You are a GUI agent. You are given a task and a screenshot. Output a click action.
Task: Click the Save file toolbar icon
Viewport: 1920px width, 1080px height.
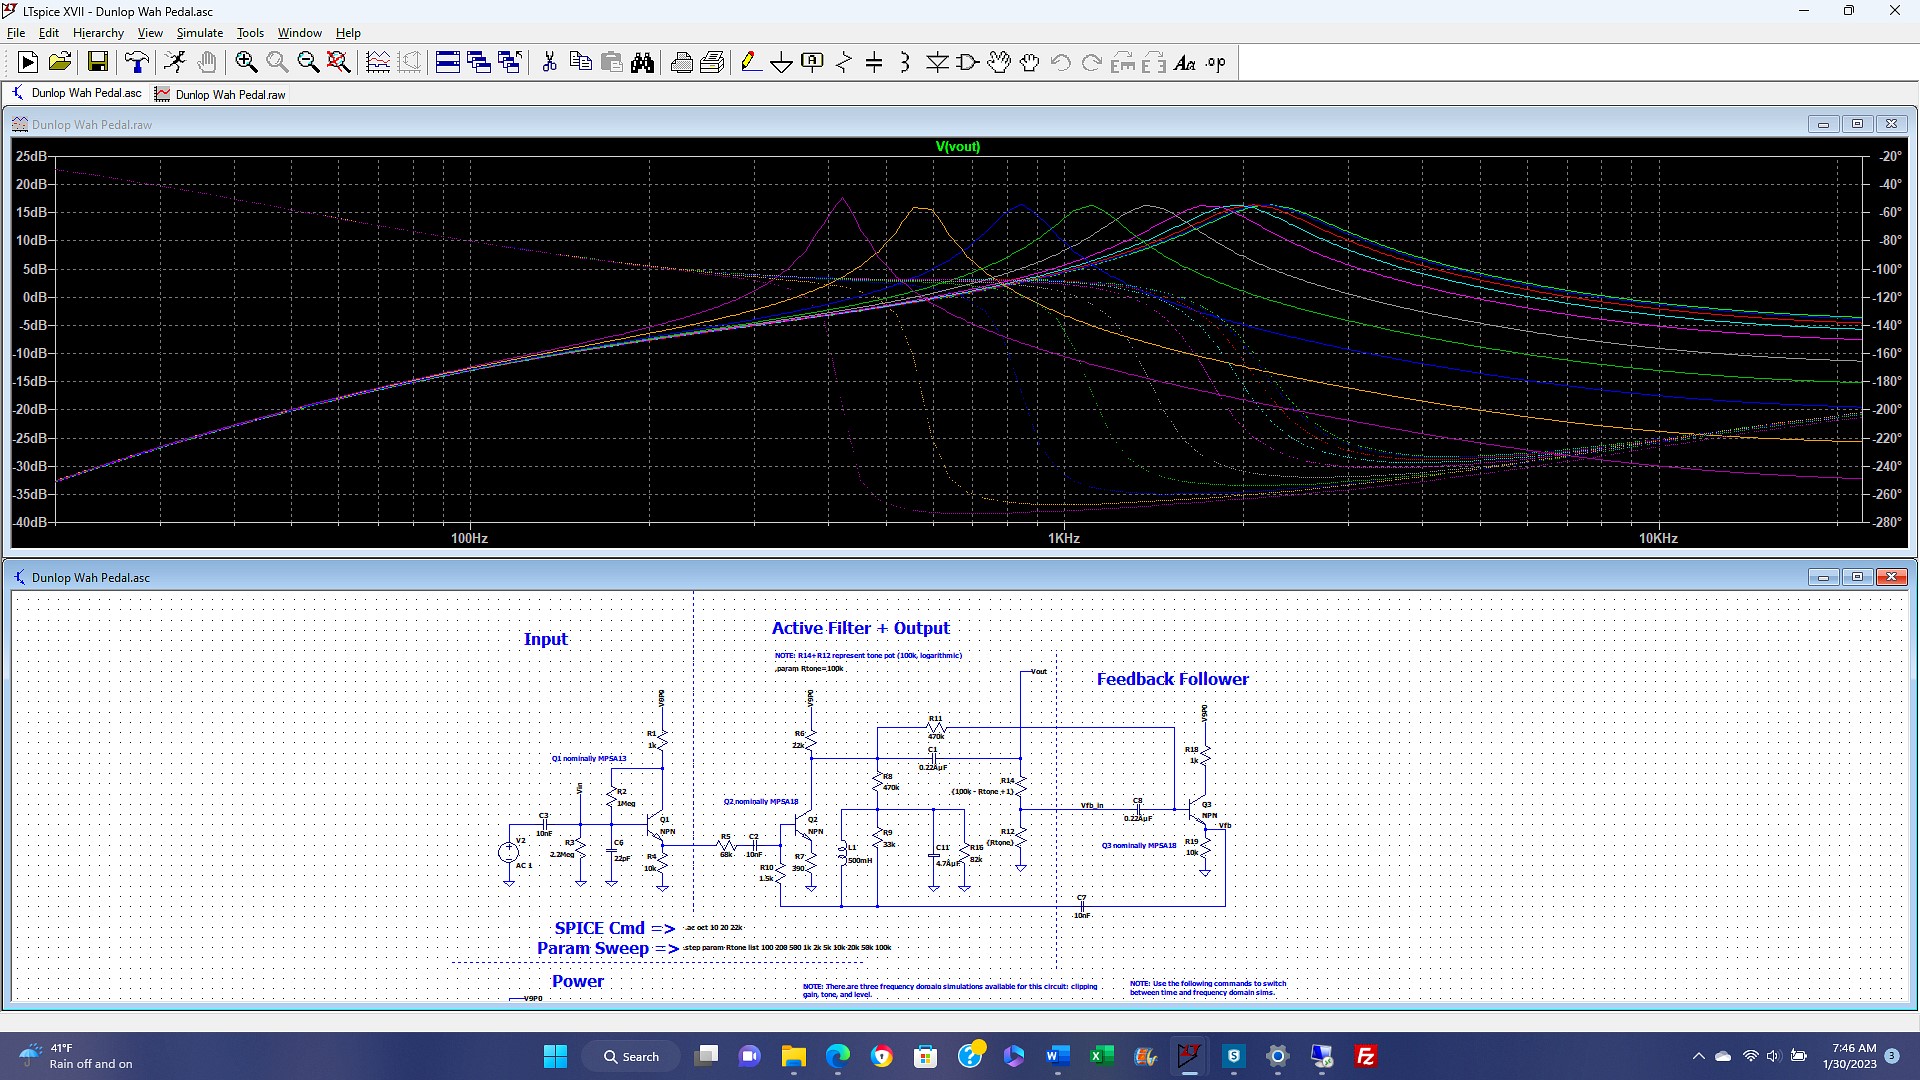(98, 63)
